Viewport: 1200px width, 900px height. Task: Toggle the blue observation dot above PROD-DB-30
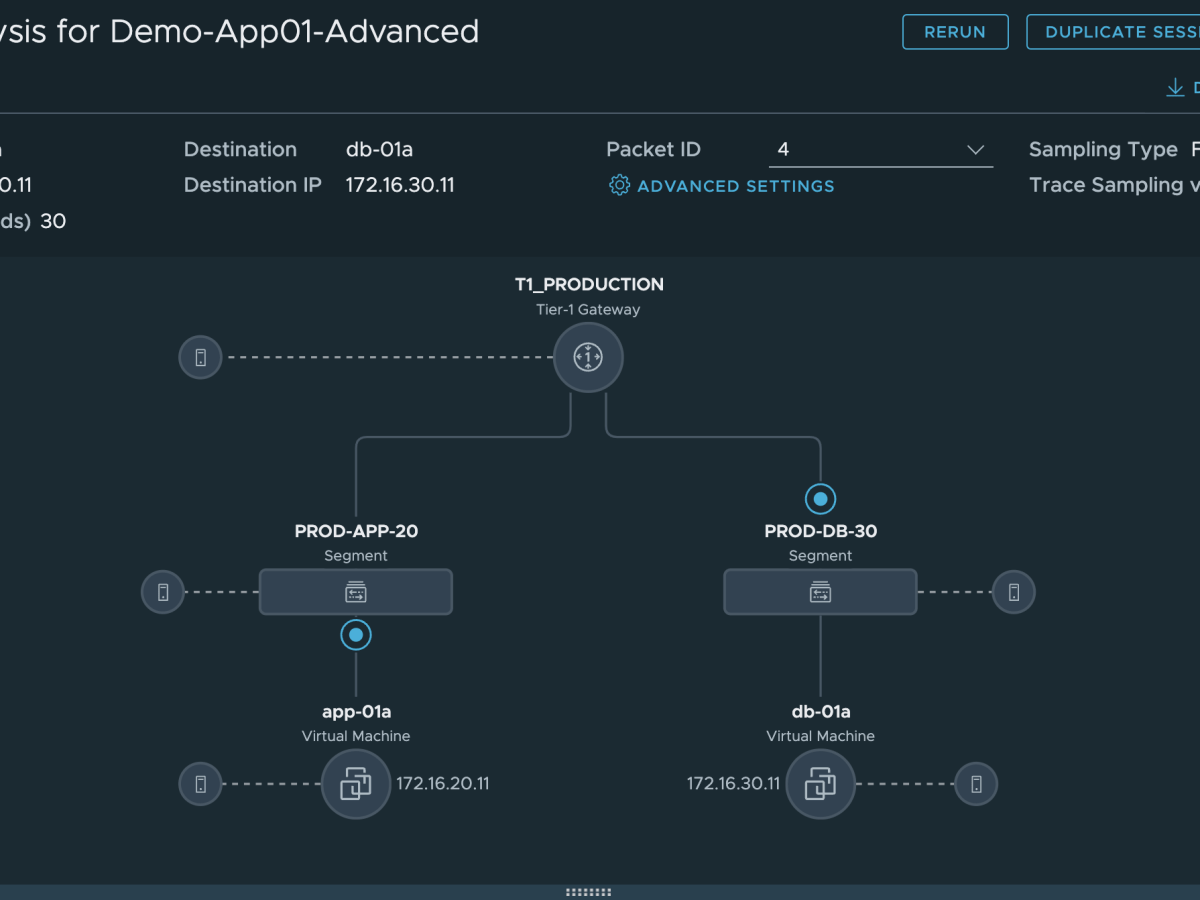(820, 498)
